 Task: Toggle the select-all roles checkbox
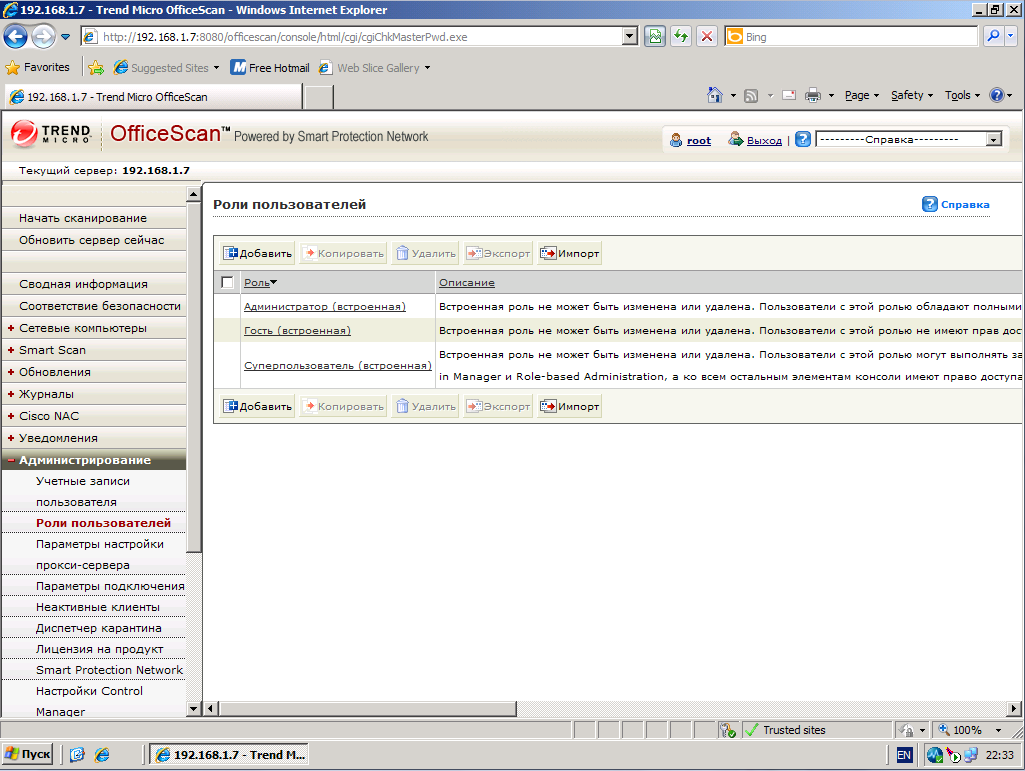point(227,283)
